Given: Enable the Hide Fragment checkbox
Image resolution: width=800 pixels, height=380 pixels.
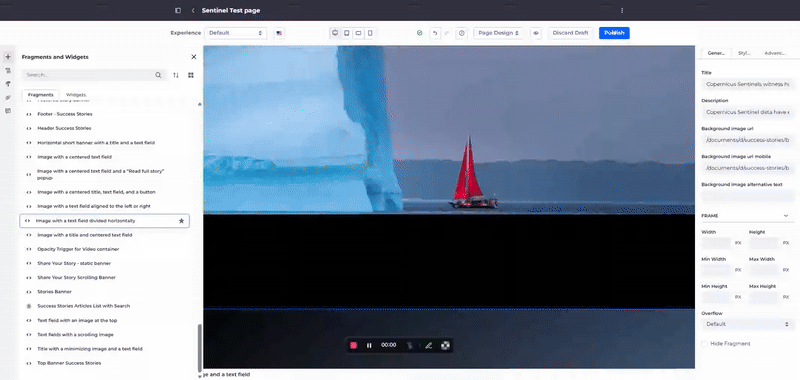Looking at the screenshot, I should coord(705,344).
